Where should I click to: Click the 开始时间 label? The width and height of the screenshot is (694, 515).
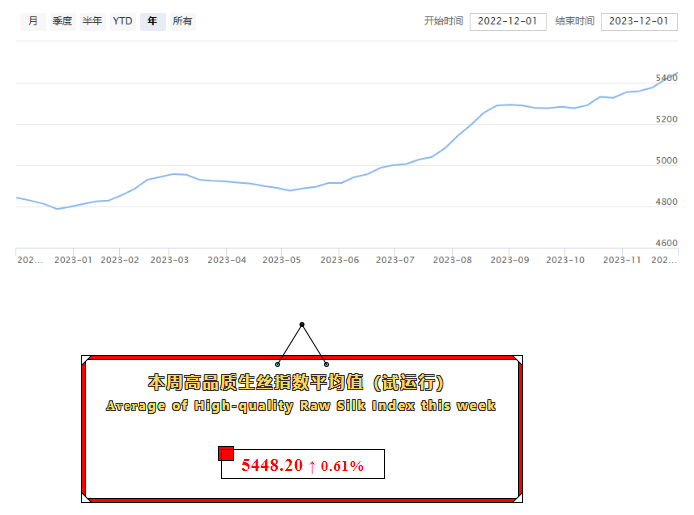443,21
